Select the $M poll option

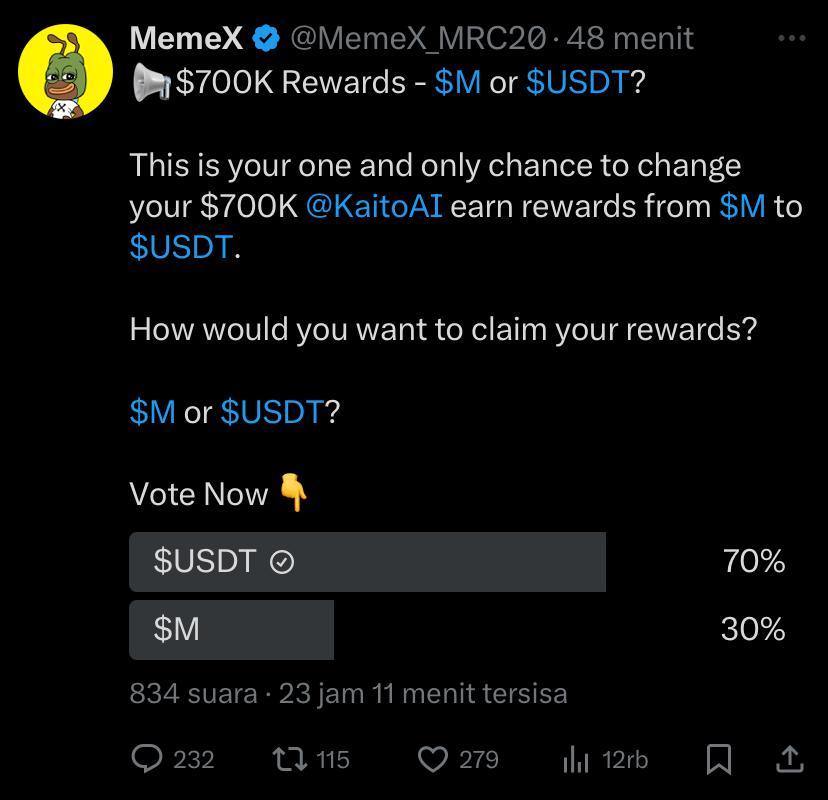[x=231, y=629]
